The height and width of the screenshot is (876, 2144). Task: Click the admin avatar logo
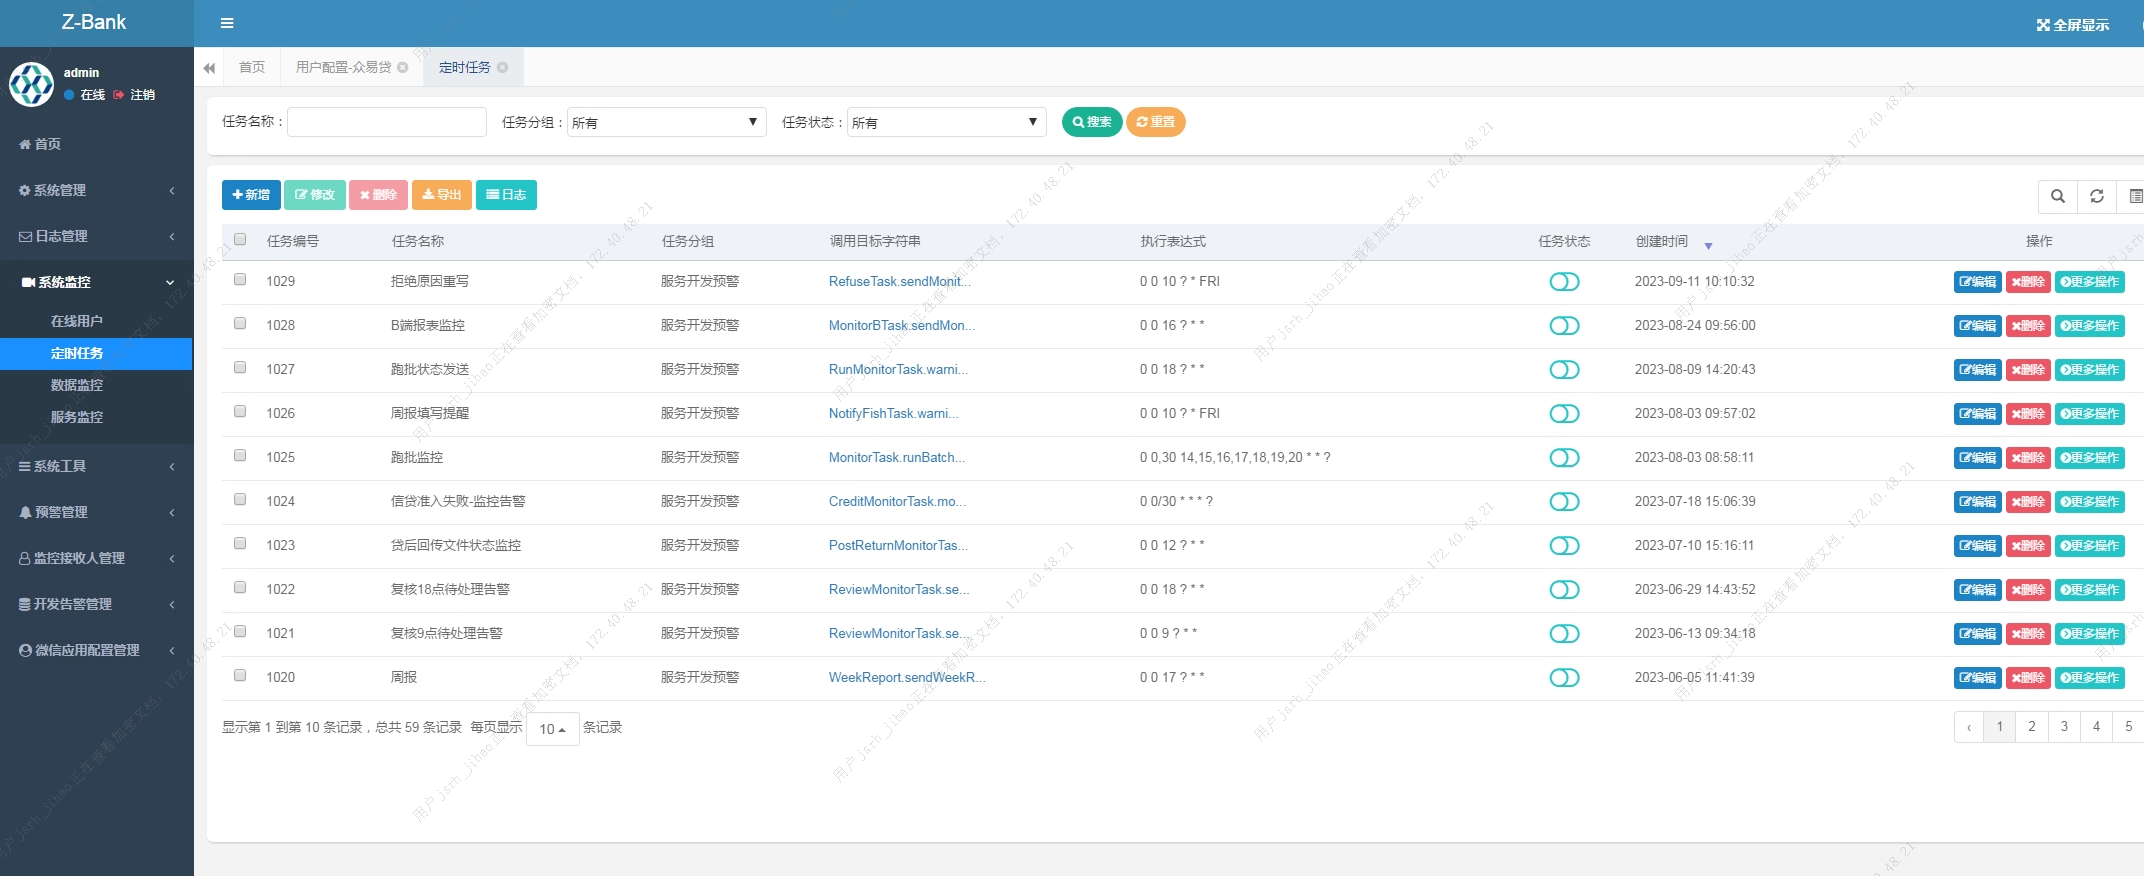point(31,84)
